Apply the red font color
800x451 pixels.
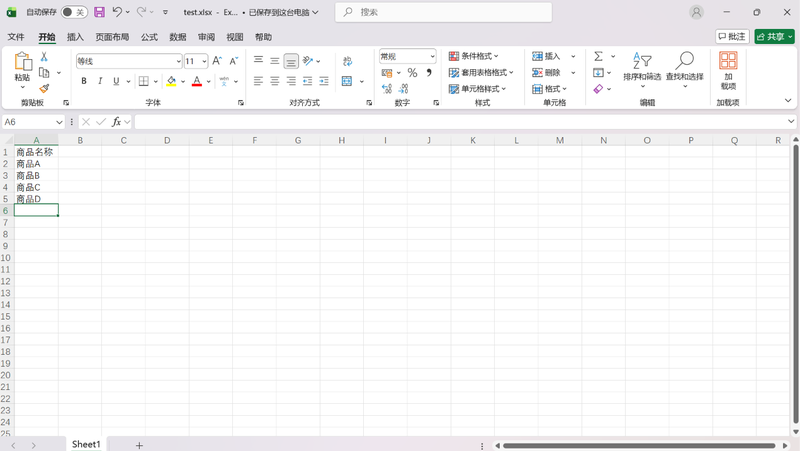[197, 81]
